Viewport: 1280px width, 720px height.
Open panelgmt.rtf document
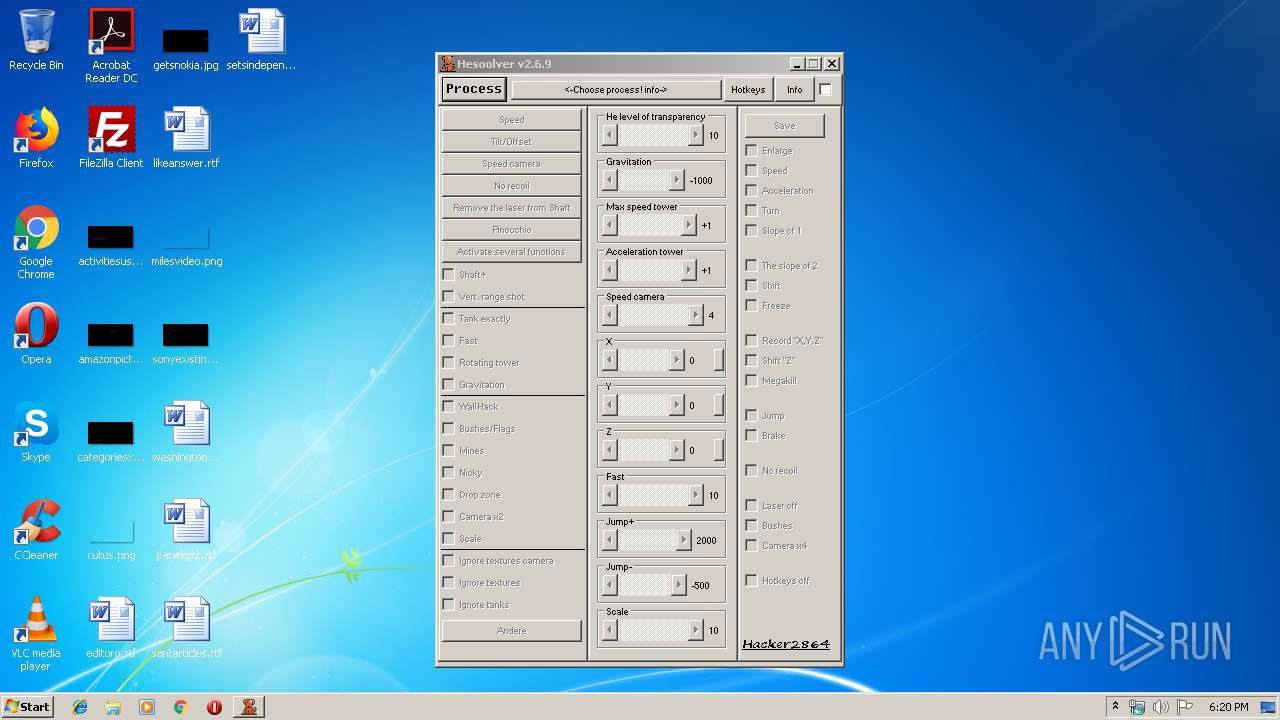pos(186,530)
